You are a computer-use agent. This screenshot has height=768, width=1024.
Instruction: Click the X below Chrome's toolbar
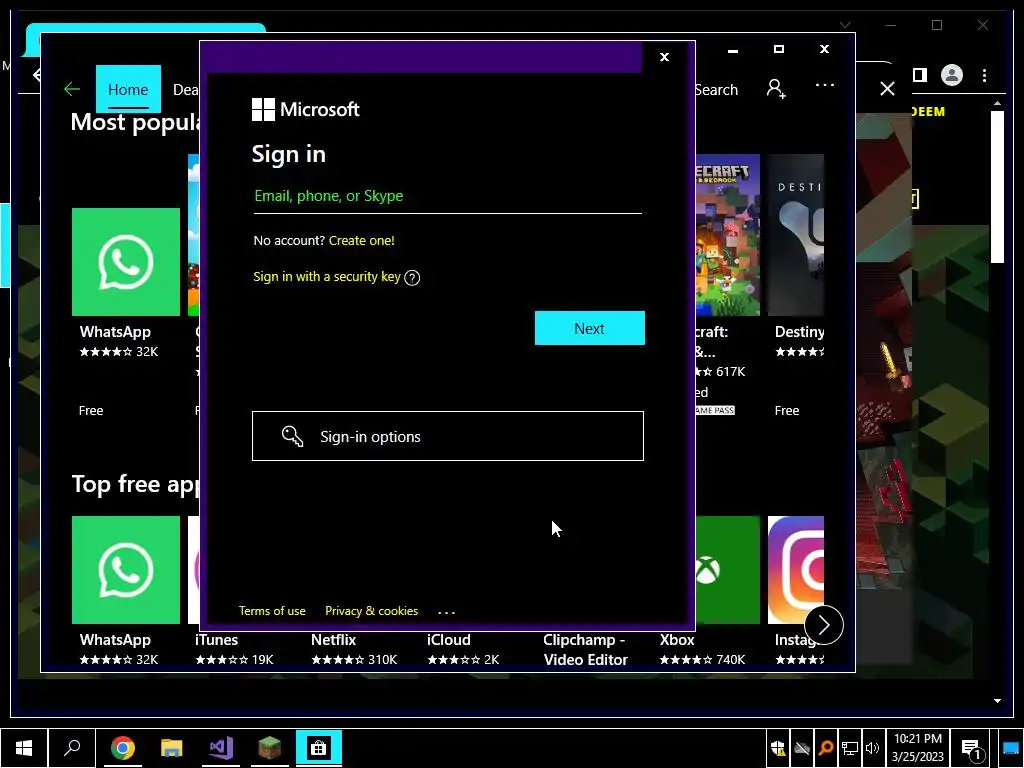[x=887, y=89]
